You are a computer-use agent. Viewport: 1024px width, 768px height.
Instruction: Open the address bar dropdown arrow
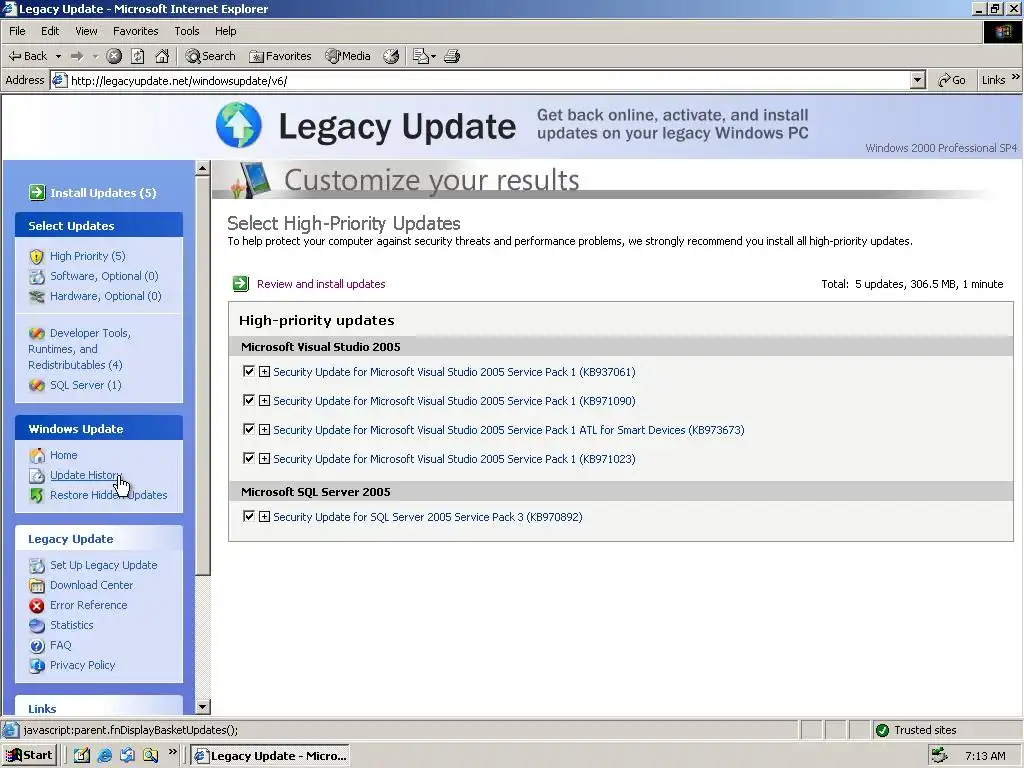(x=918, y=80)
